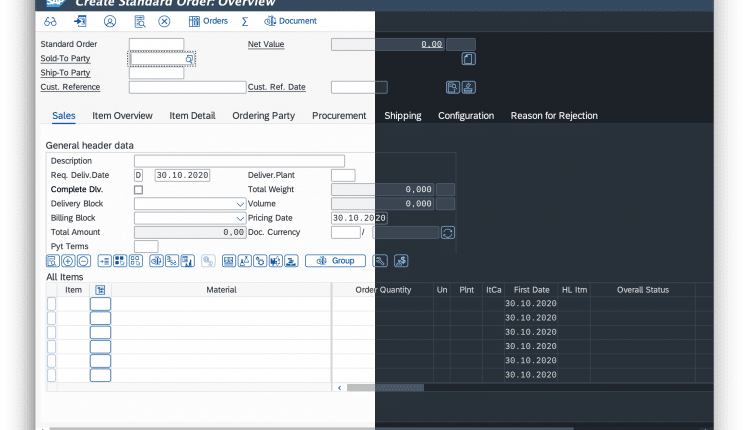The image size is (750, 430).
Task: Open the Orders toolbar button
Action: [x=208, y=21]
